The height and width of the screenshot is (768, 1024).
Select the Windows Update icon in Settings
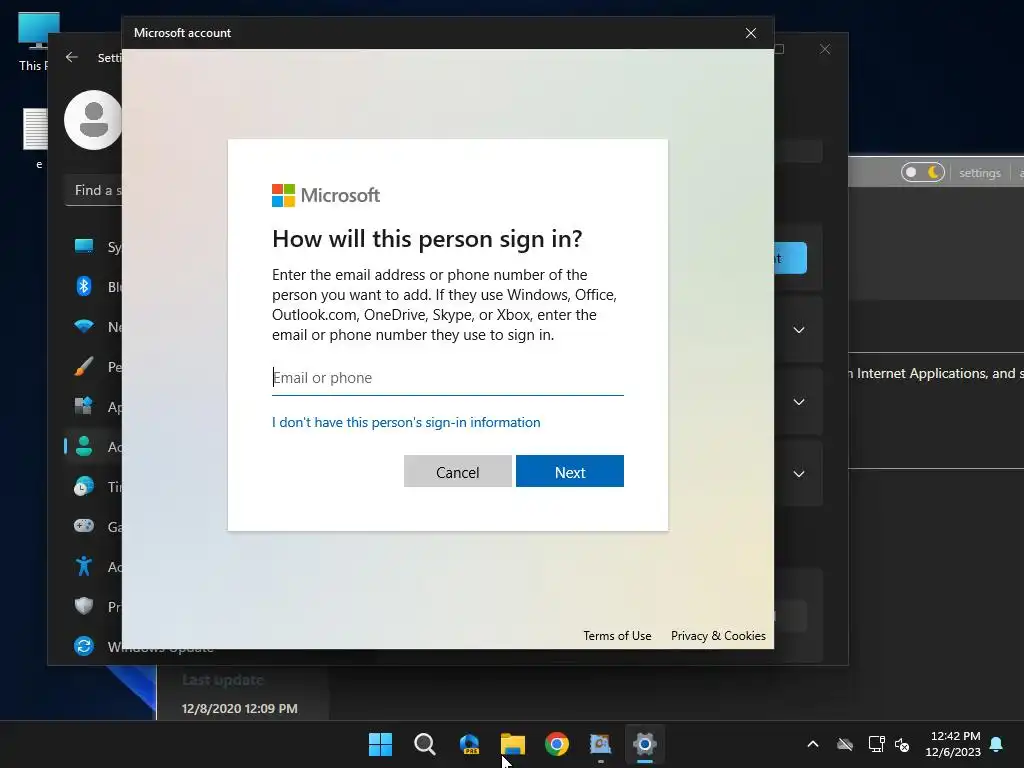click(84, 646)
